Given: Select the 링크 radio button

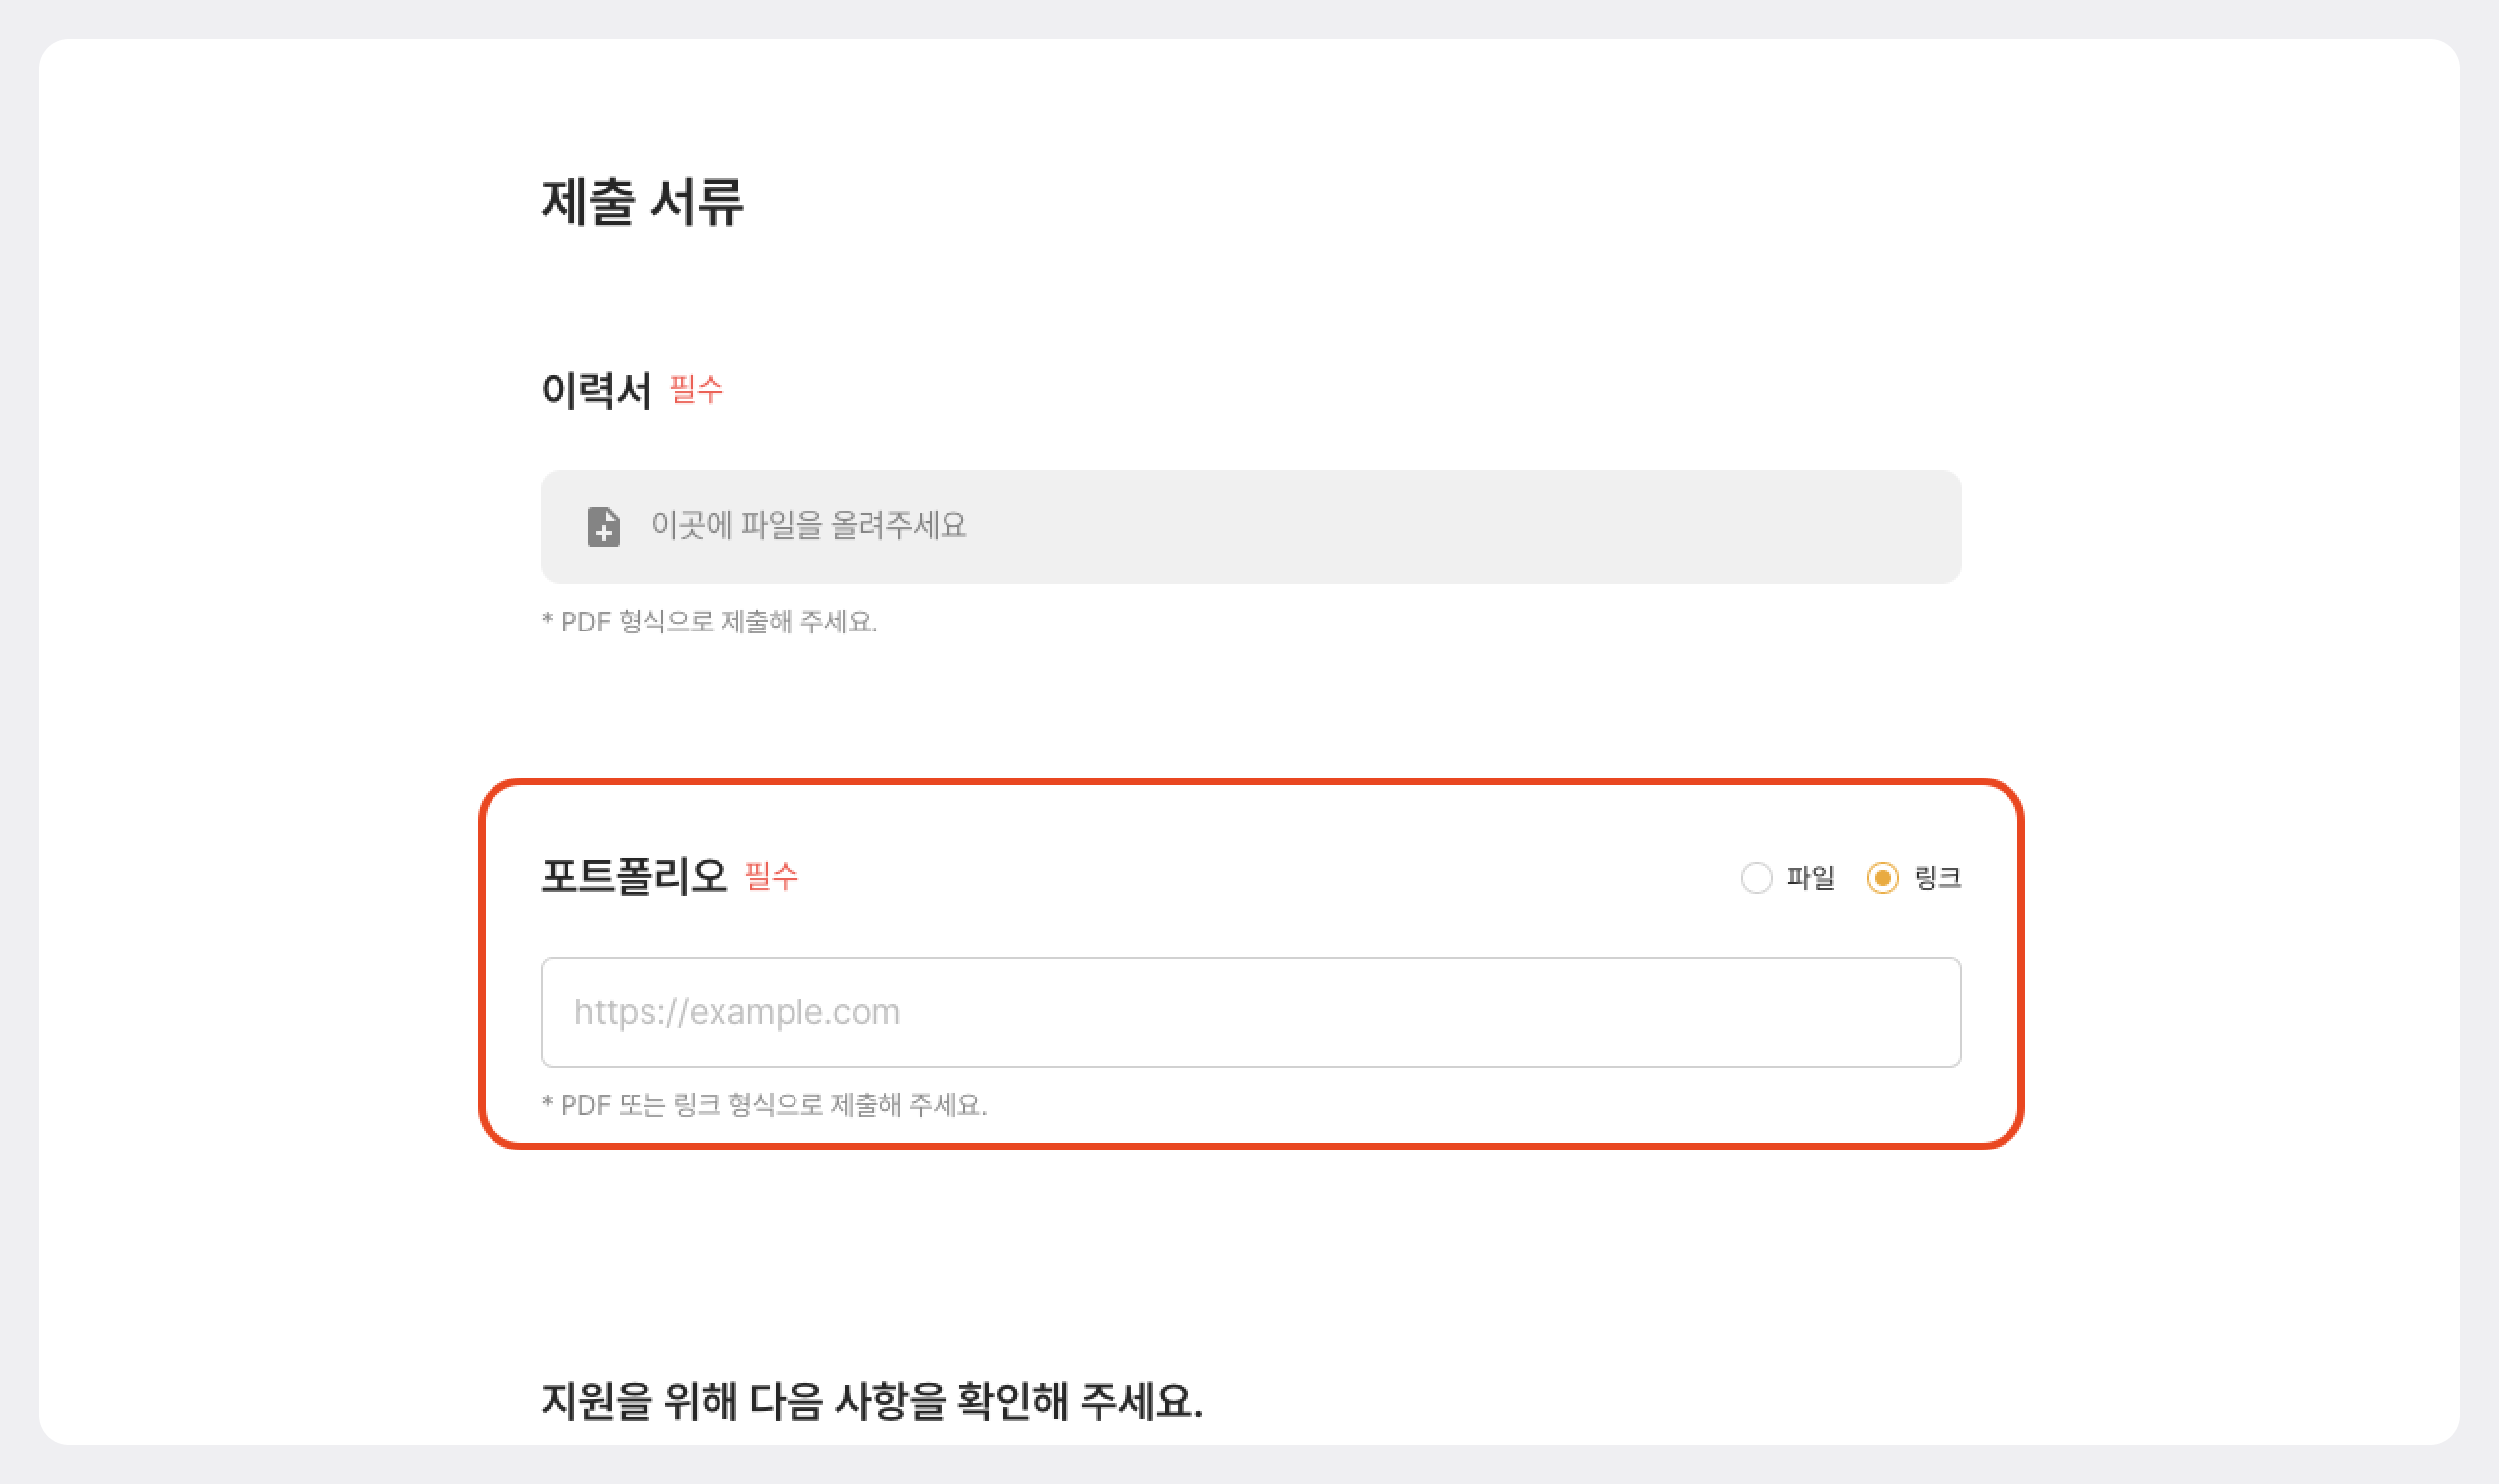Looking at the screenshot, I should [1882, 878].
